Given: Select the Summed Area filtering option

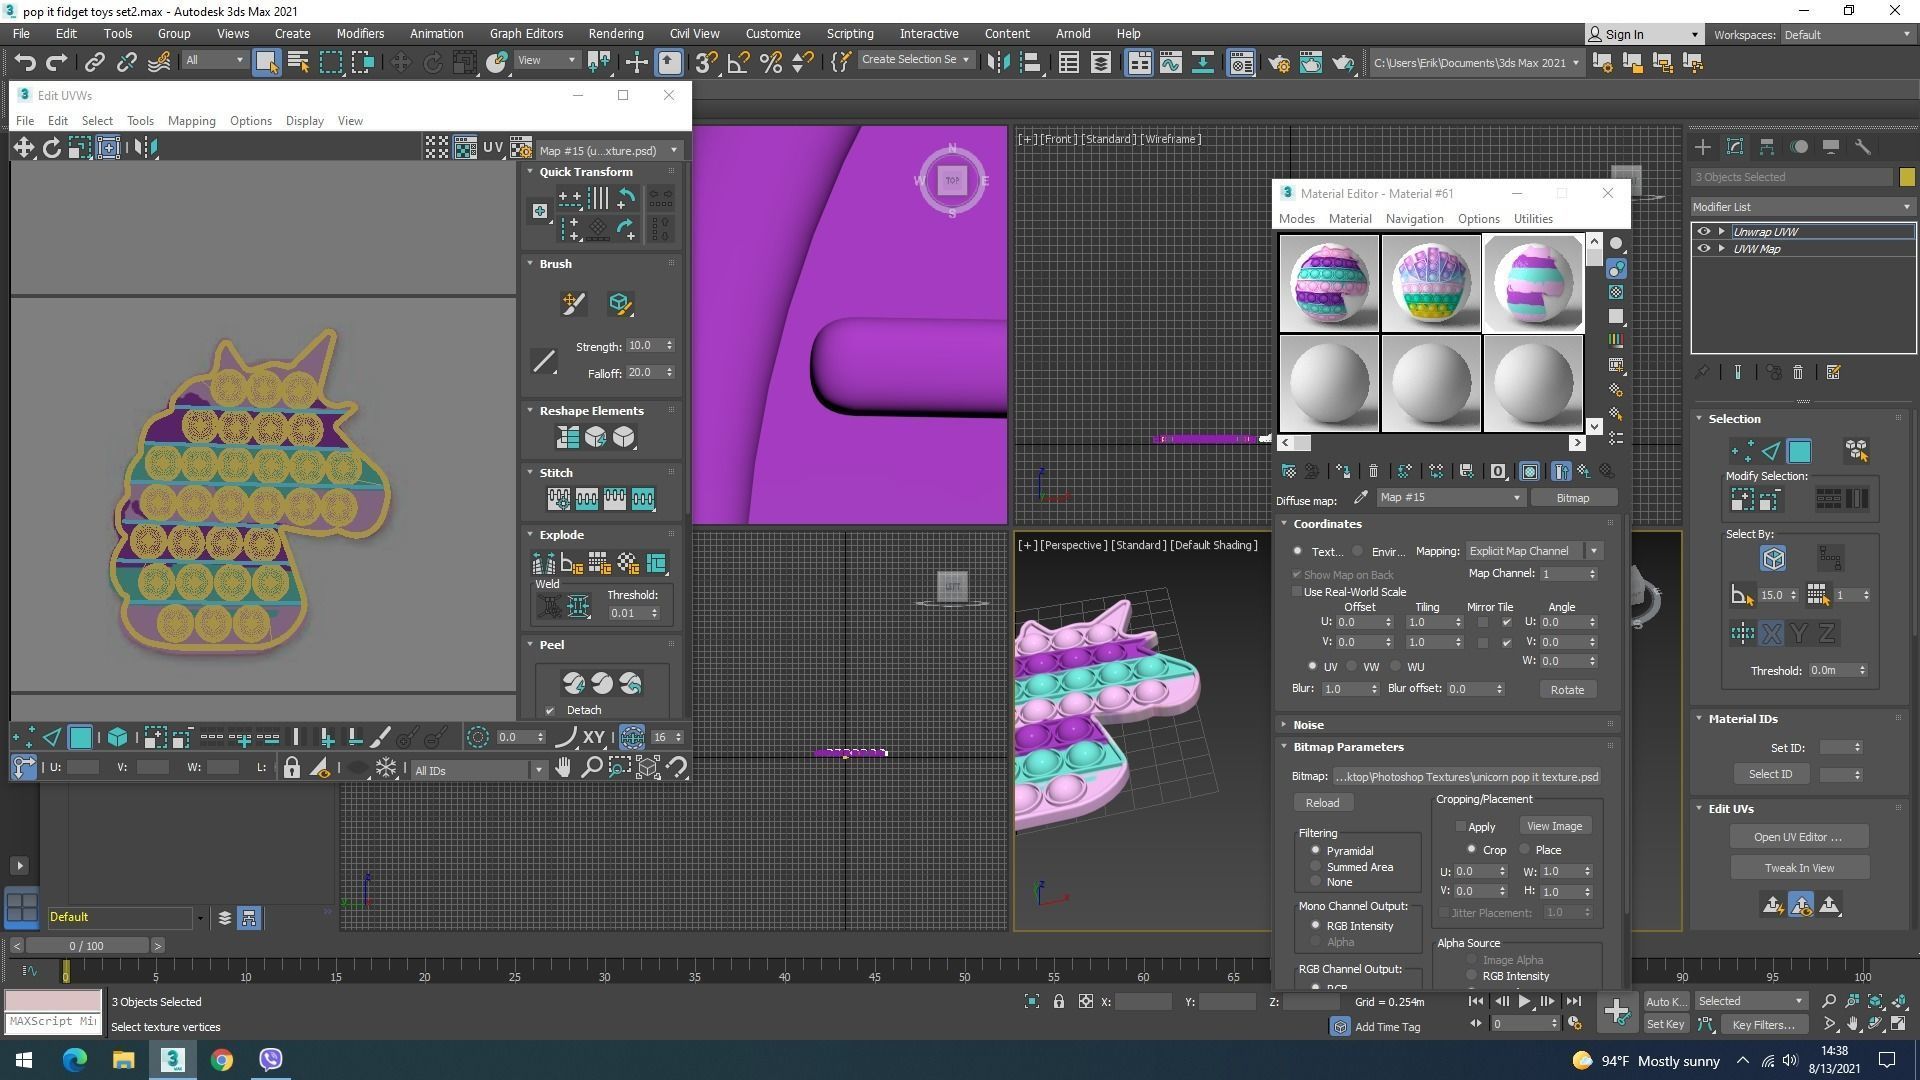Looking at the screenshot, I should pos(1316,867).
